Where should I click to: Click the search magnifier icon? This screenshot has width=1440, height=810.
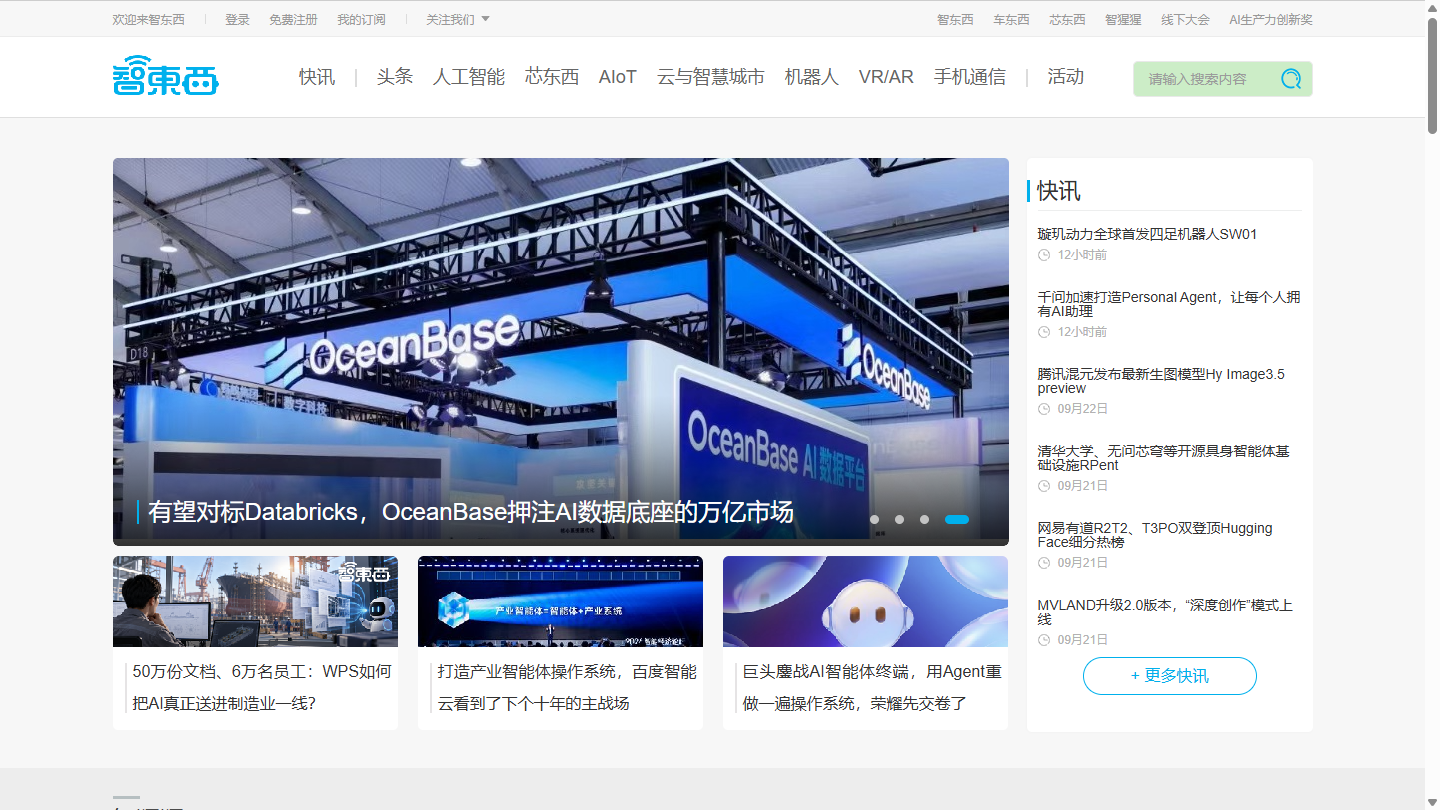click(x=1291, y=79)
